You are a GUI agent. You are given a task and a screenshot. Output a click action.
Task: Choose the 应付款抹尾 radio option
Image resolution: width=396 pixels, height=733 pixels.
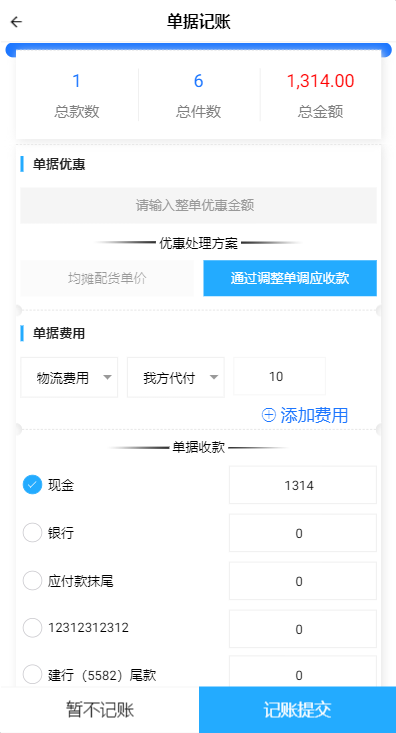(x=33, y=581)
